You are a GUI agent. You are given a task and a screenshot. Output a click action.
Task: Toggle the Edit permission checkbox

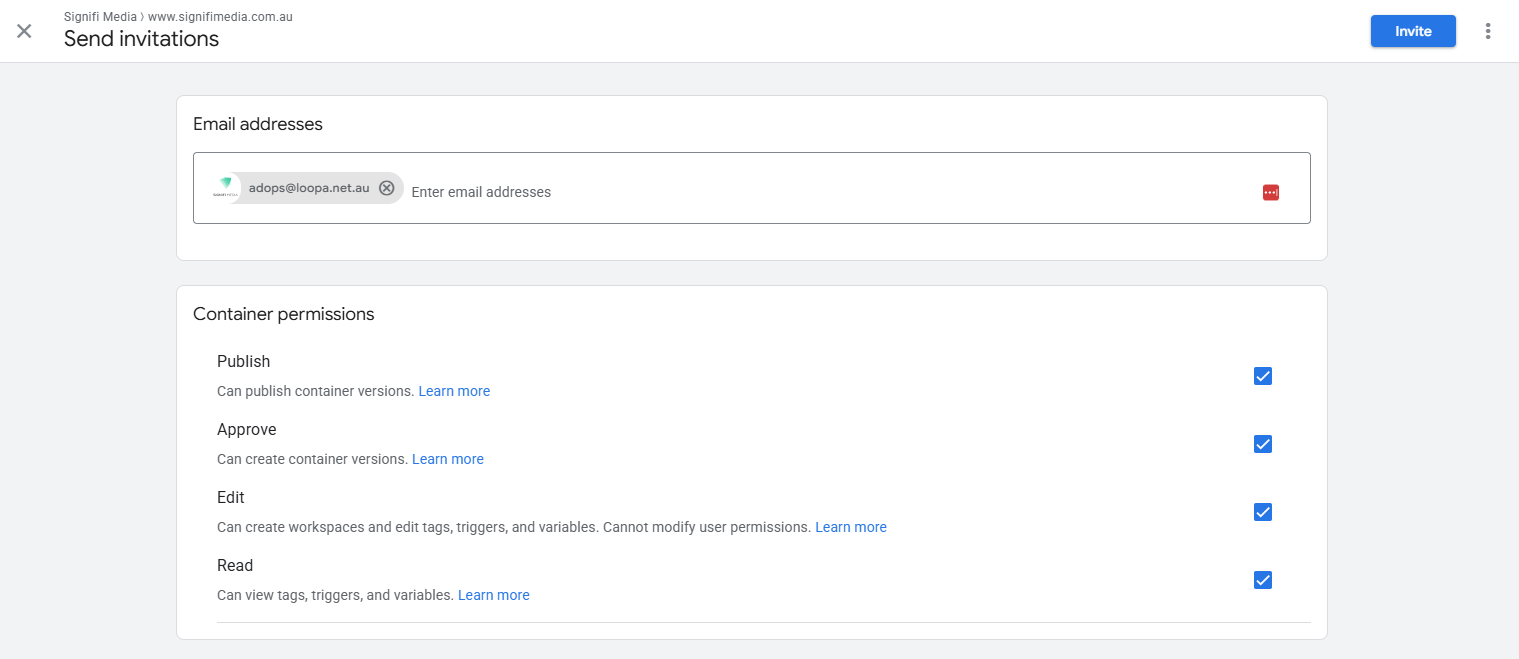coord(1263,512)
